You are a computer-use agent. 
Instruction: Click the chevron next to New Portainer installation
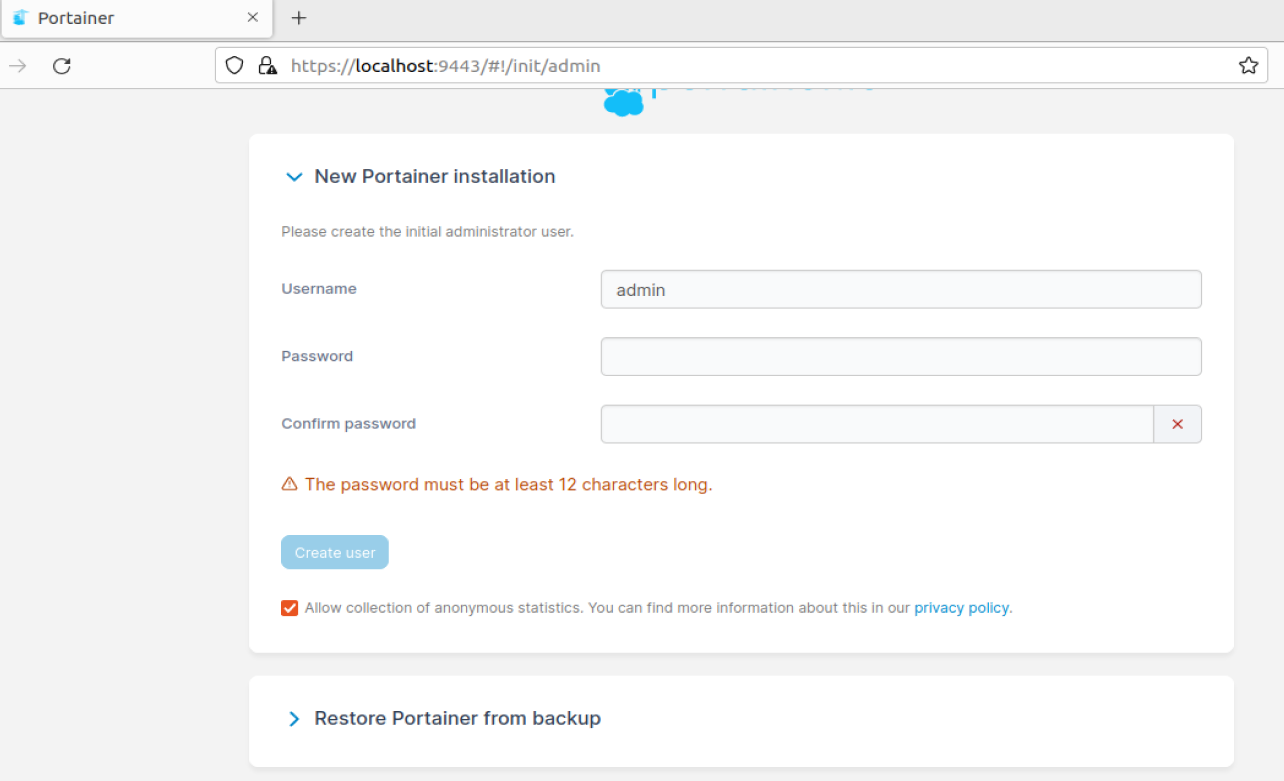pos(294,177)
